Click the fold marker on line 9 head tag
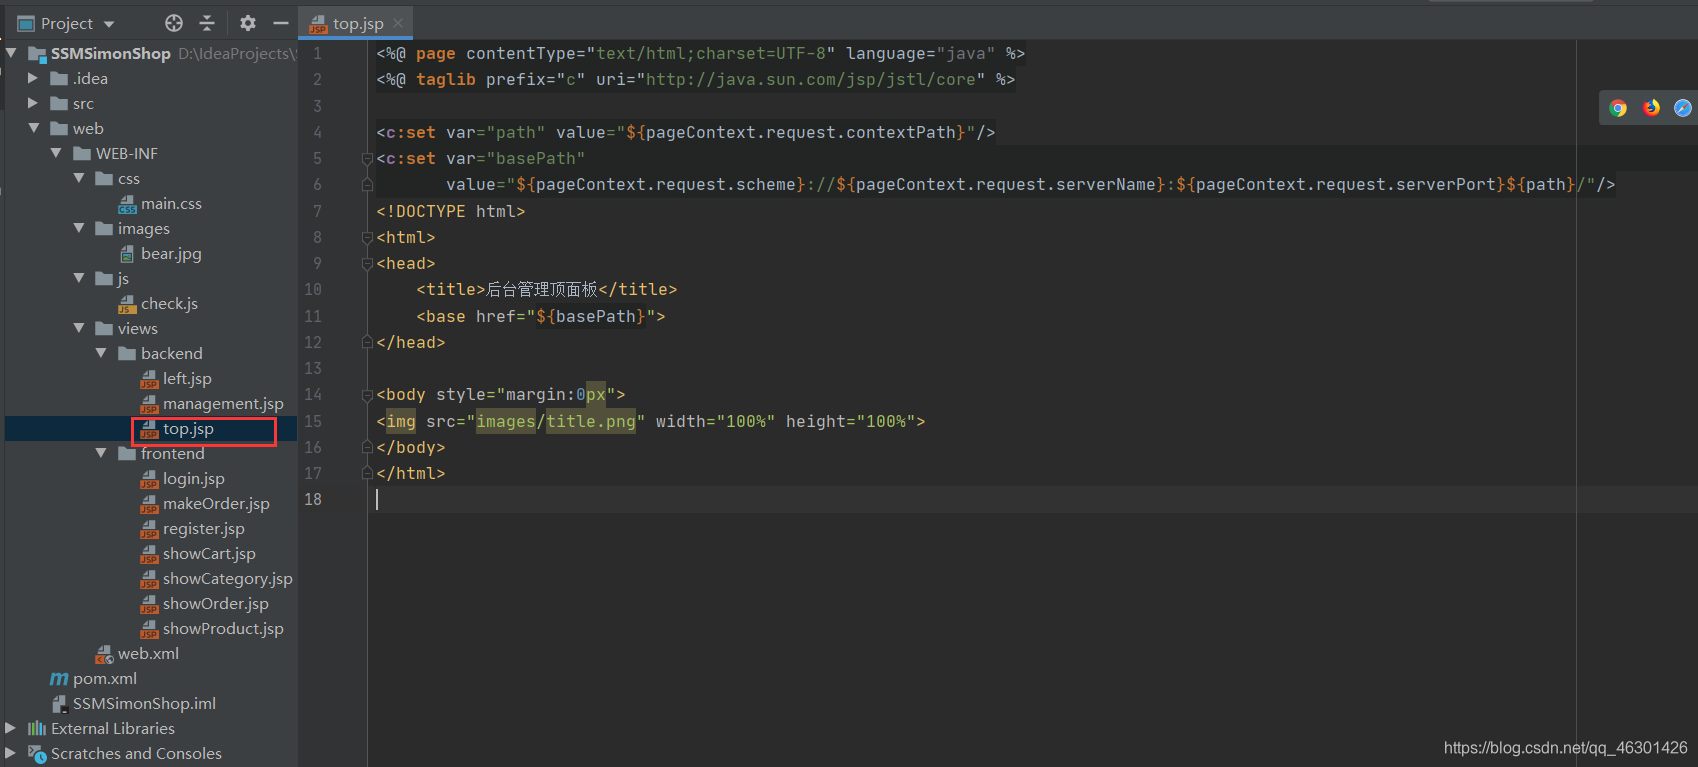The image size is (1698, 767). pyautogui.click(x=367, y=263)
